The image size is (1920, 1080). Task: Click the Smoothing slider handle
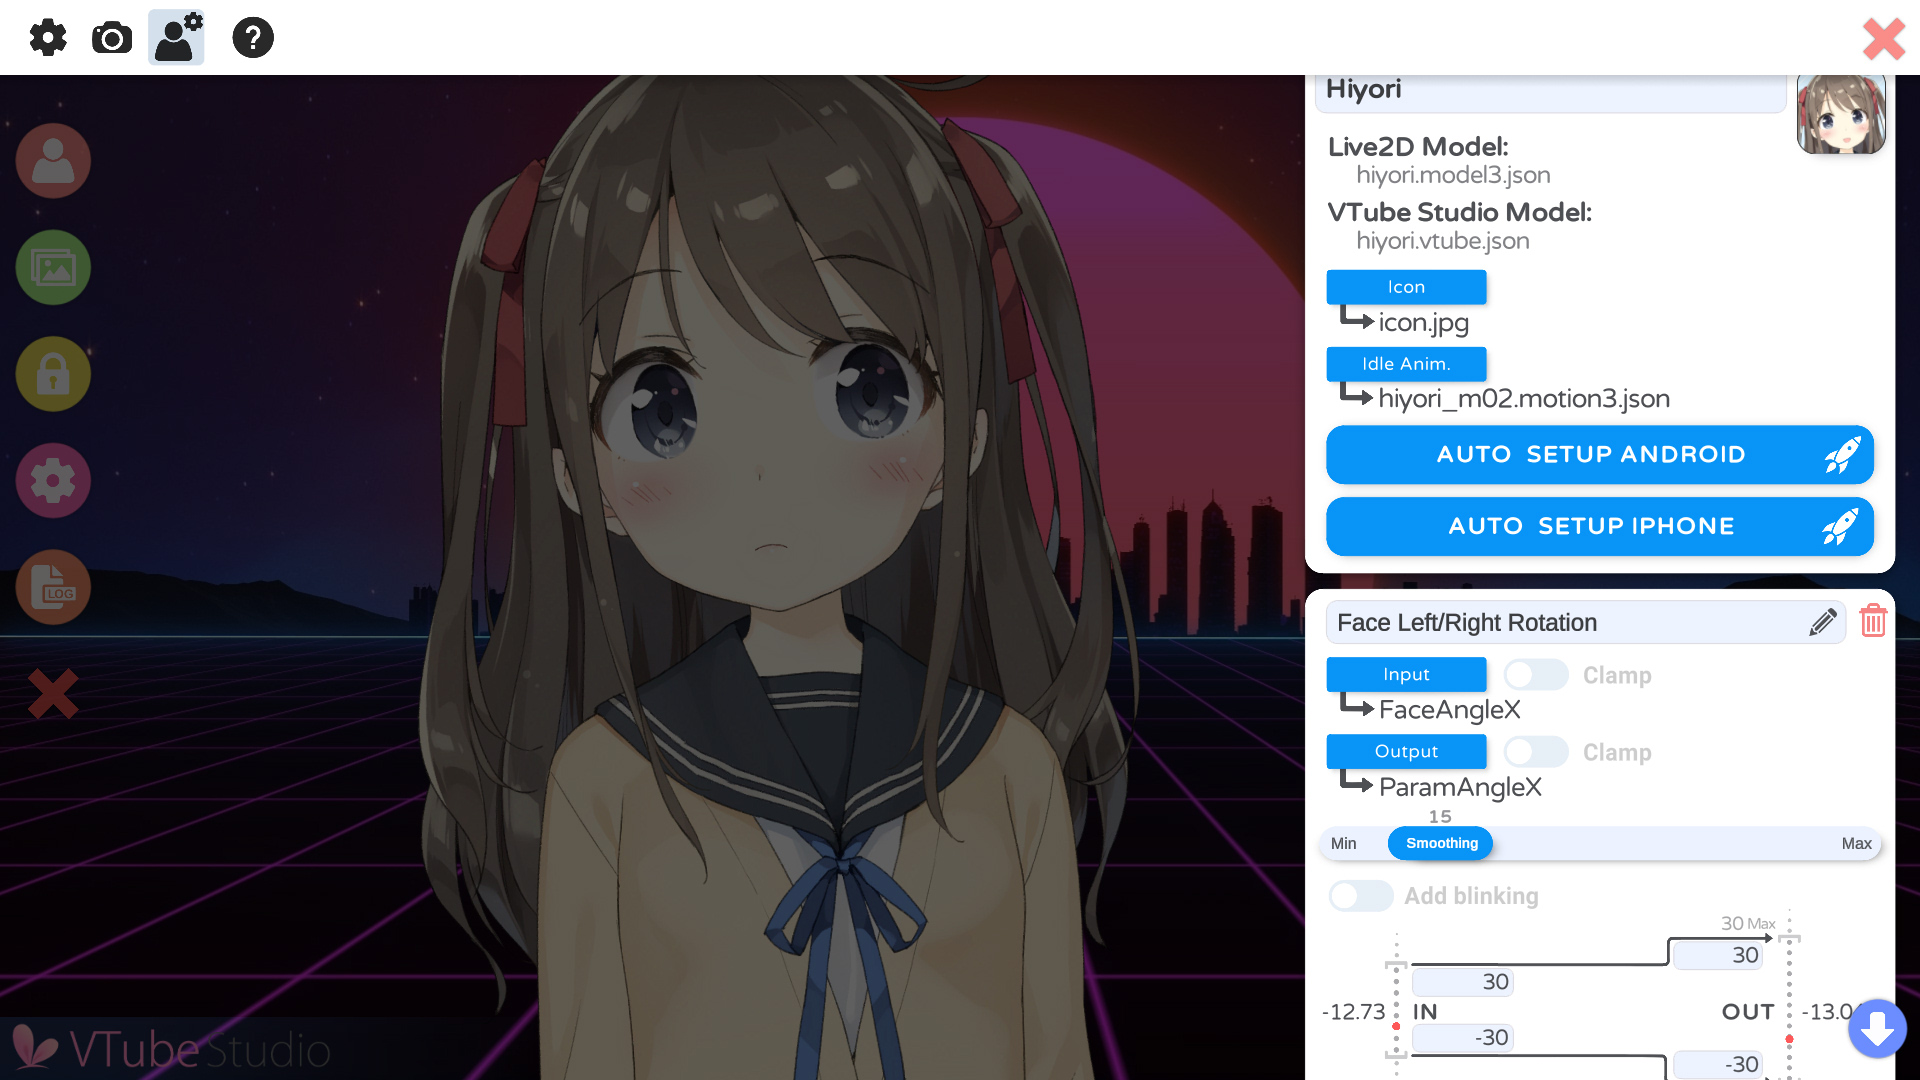[1440, 843]
